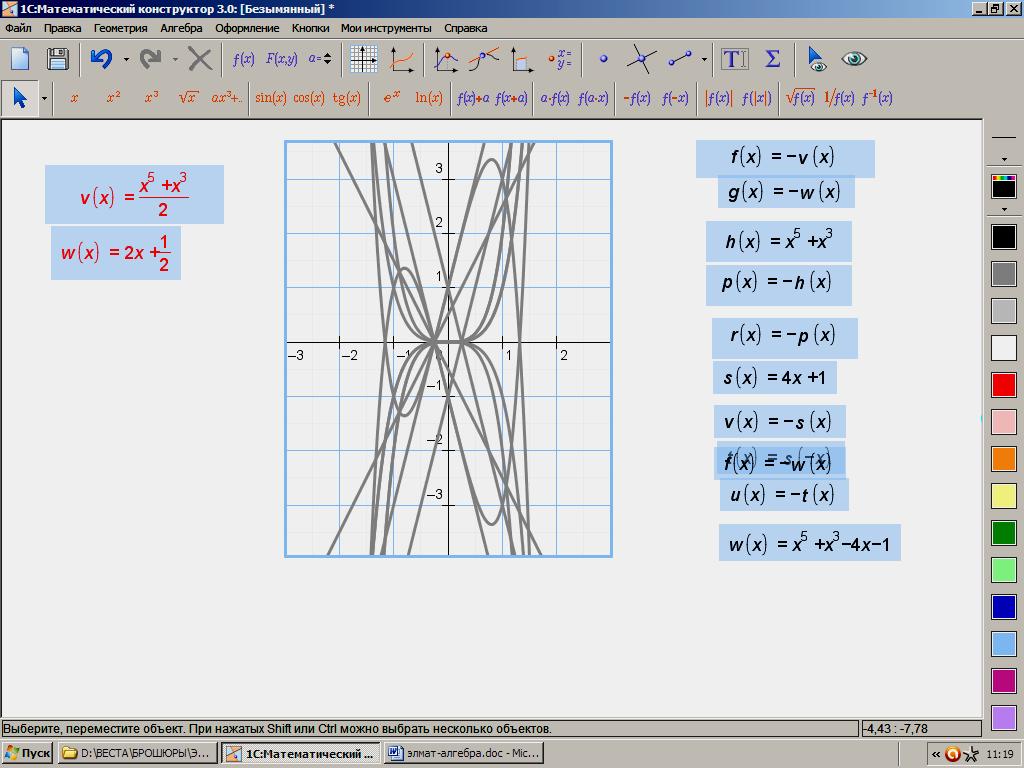The width and height of the screenshot is (1024, 768).
Task: Insert the x squared function
Action: [113, 98]
